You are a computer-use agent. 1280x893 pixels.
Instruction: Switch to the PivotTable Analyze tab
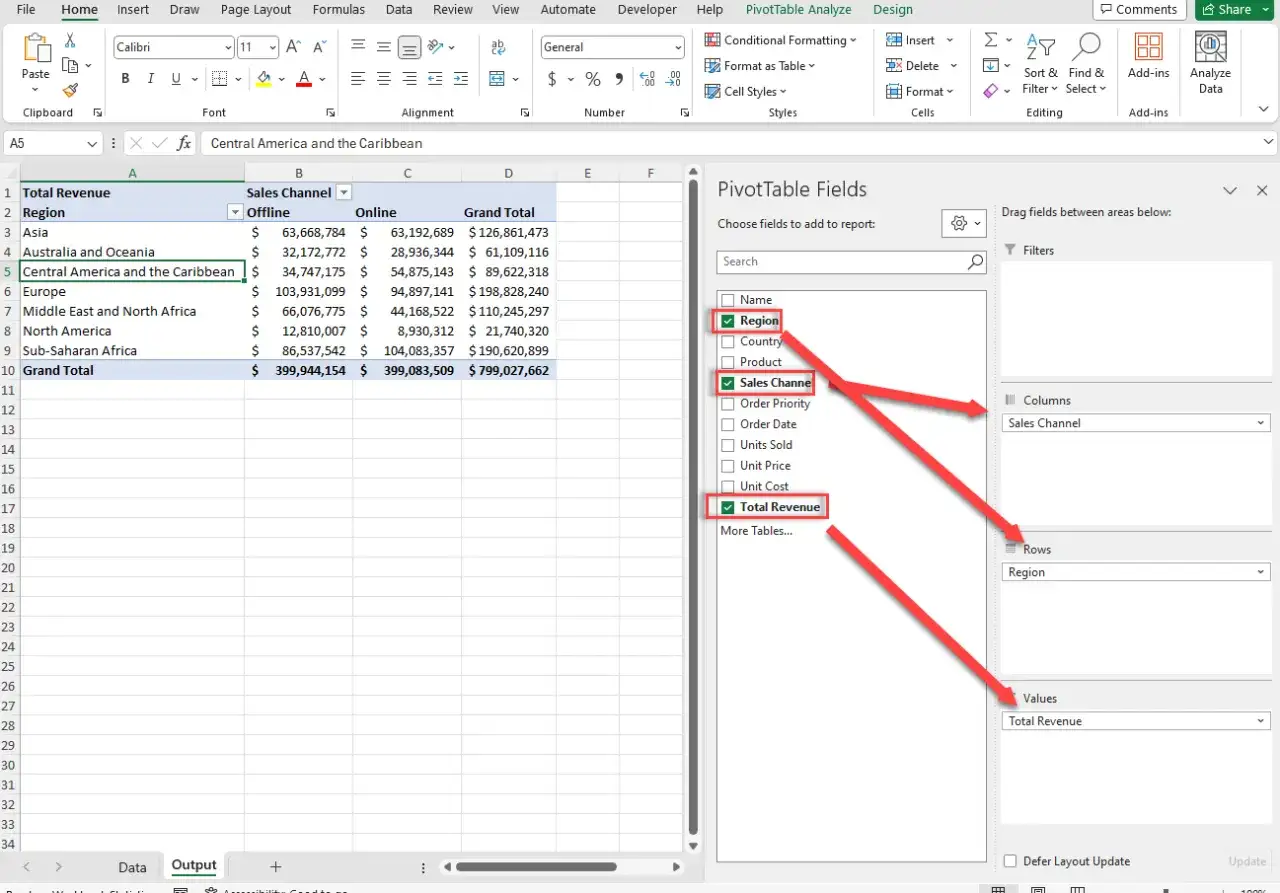coord(798,10)
